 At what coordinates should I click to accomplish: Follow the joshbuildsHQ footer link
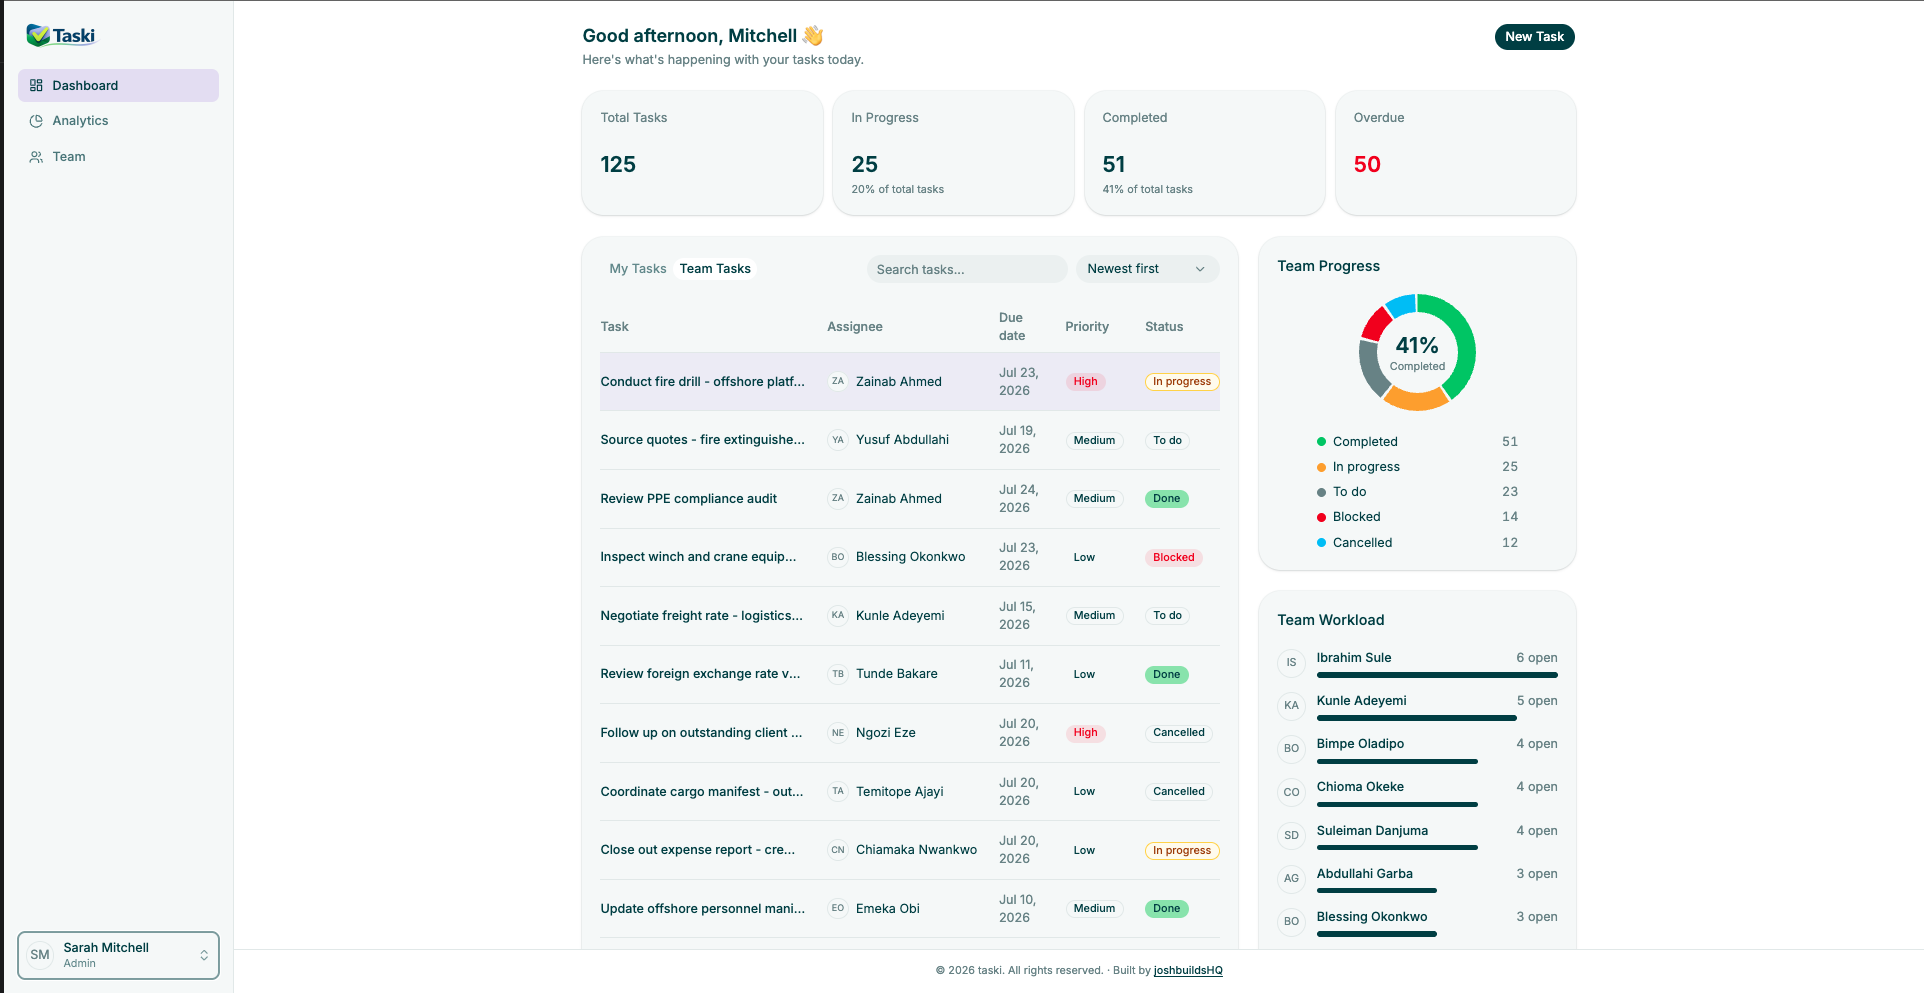click(x=1188, y=970)
